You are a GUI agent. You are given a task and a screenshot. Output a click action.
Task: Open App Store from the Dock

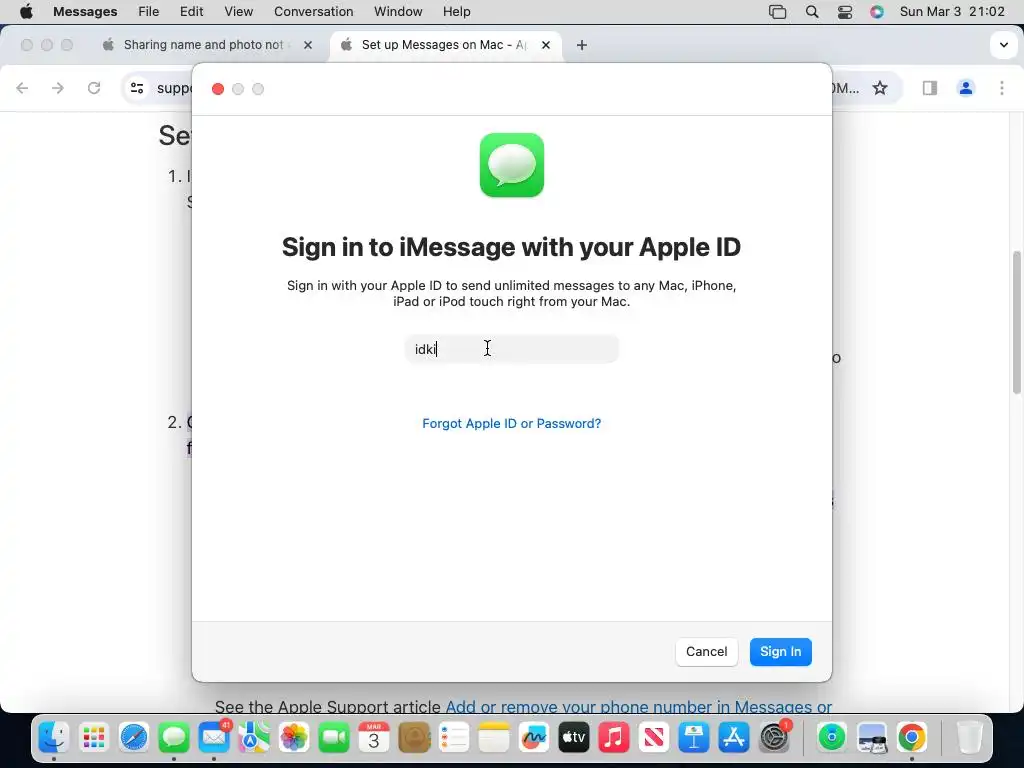(x=733, y=737)
